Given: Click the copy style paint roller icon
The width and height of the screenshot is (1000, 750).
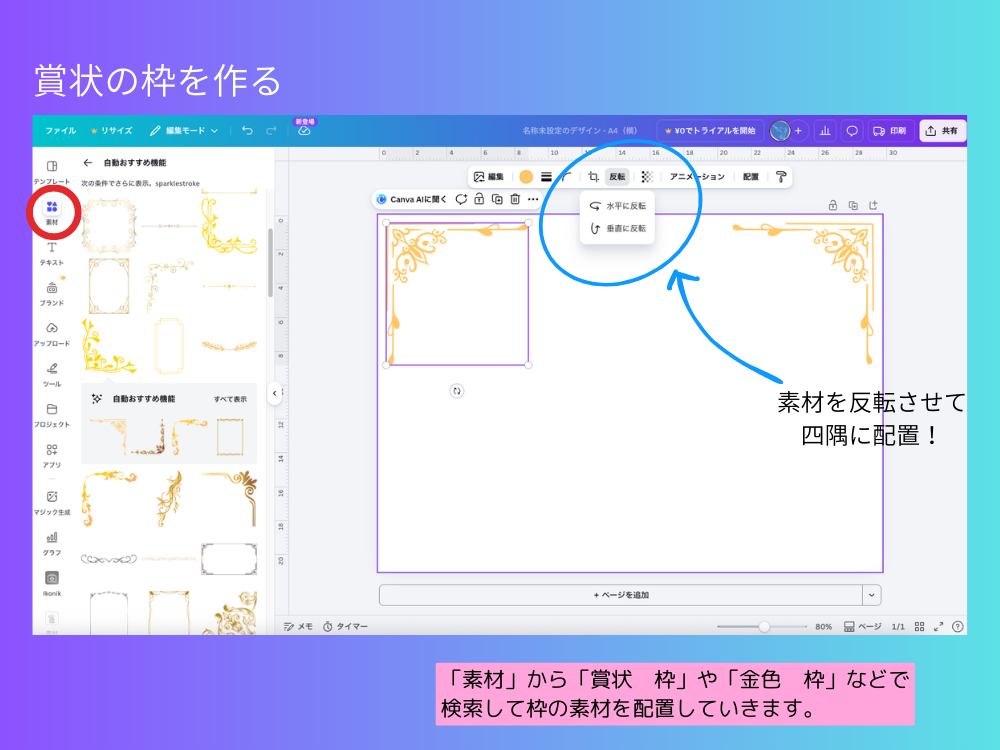Looking at the screenshot, I should coord(781,177).
